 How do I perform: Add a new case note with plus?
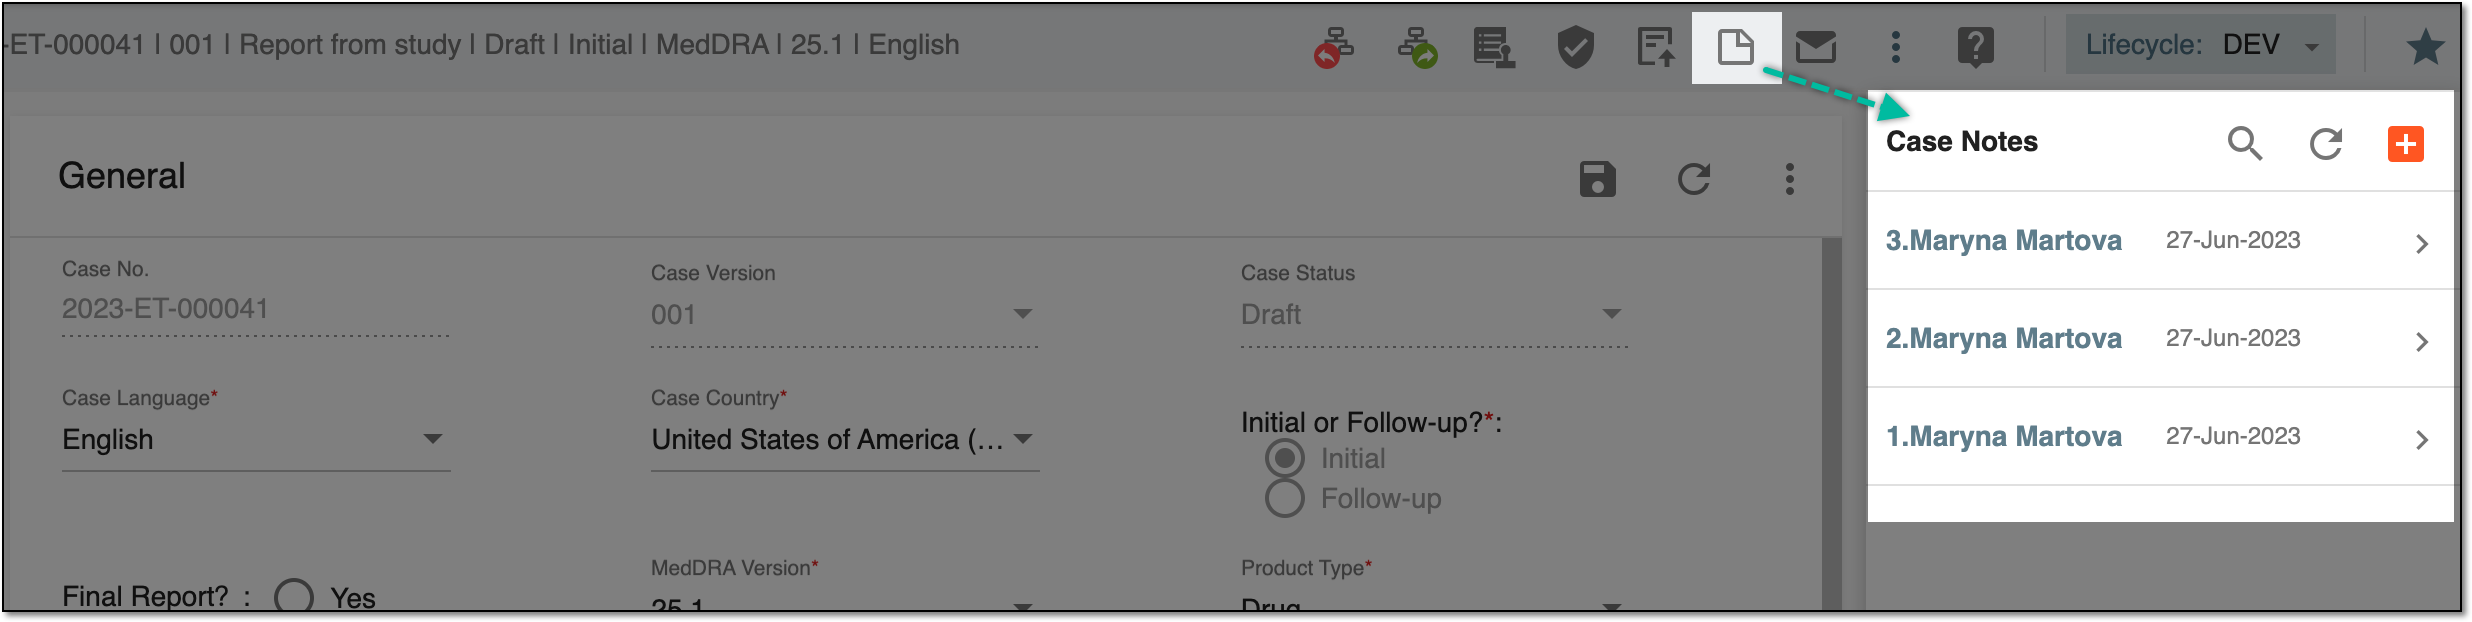click(x=2406, y=144)
